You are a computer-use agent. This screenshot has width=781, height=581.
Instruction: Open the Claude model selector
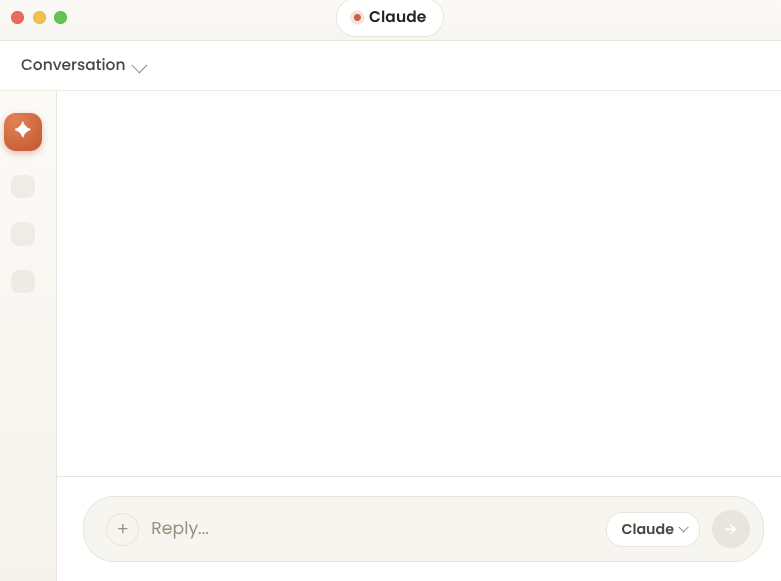pos(653,529)
